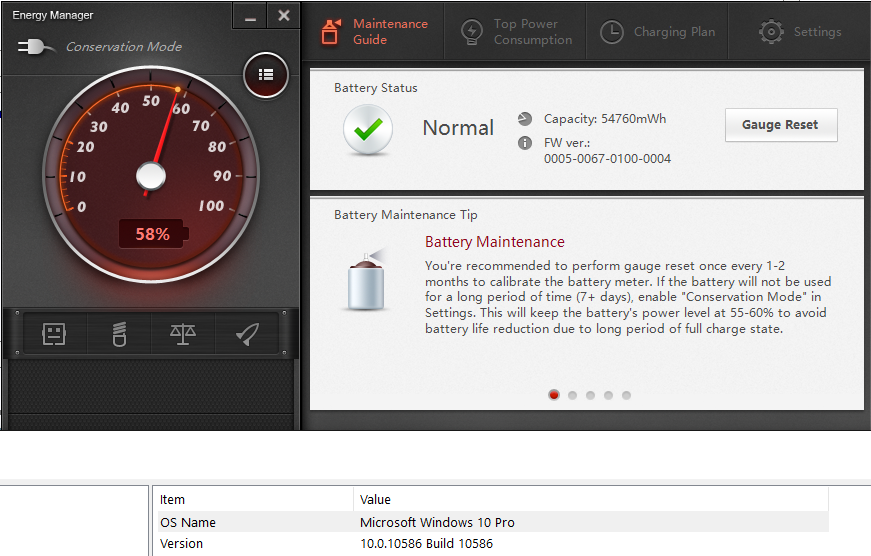Select the balance scales power mode

[x=183, y=334]
